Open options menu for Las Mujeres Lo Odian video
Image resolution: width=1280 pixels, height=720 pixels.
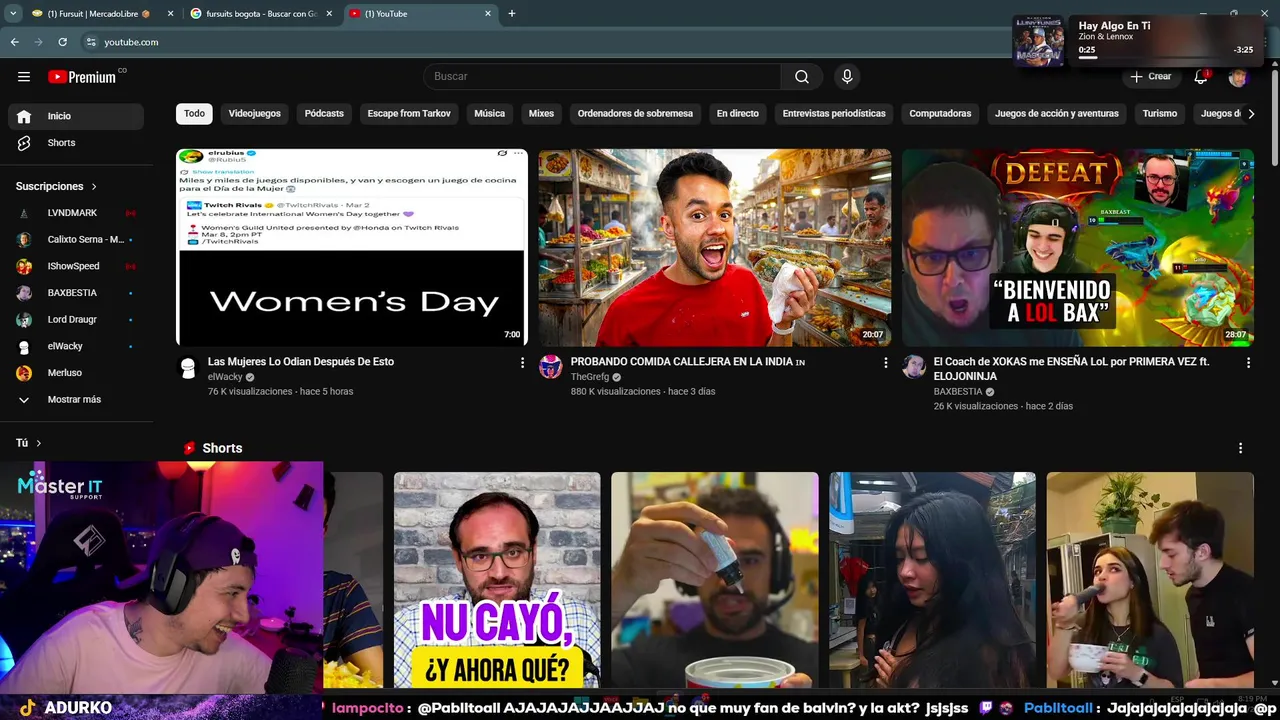pyautogui.click(x=522, y=363)
